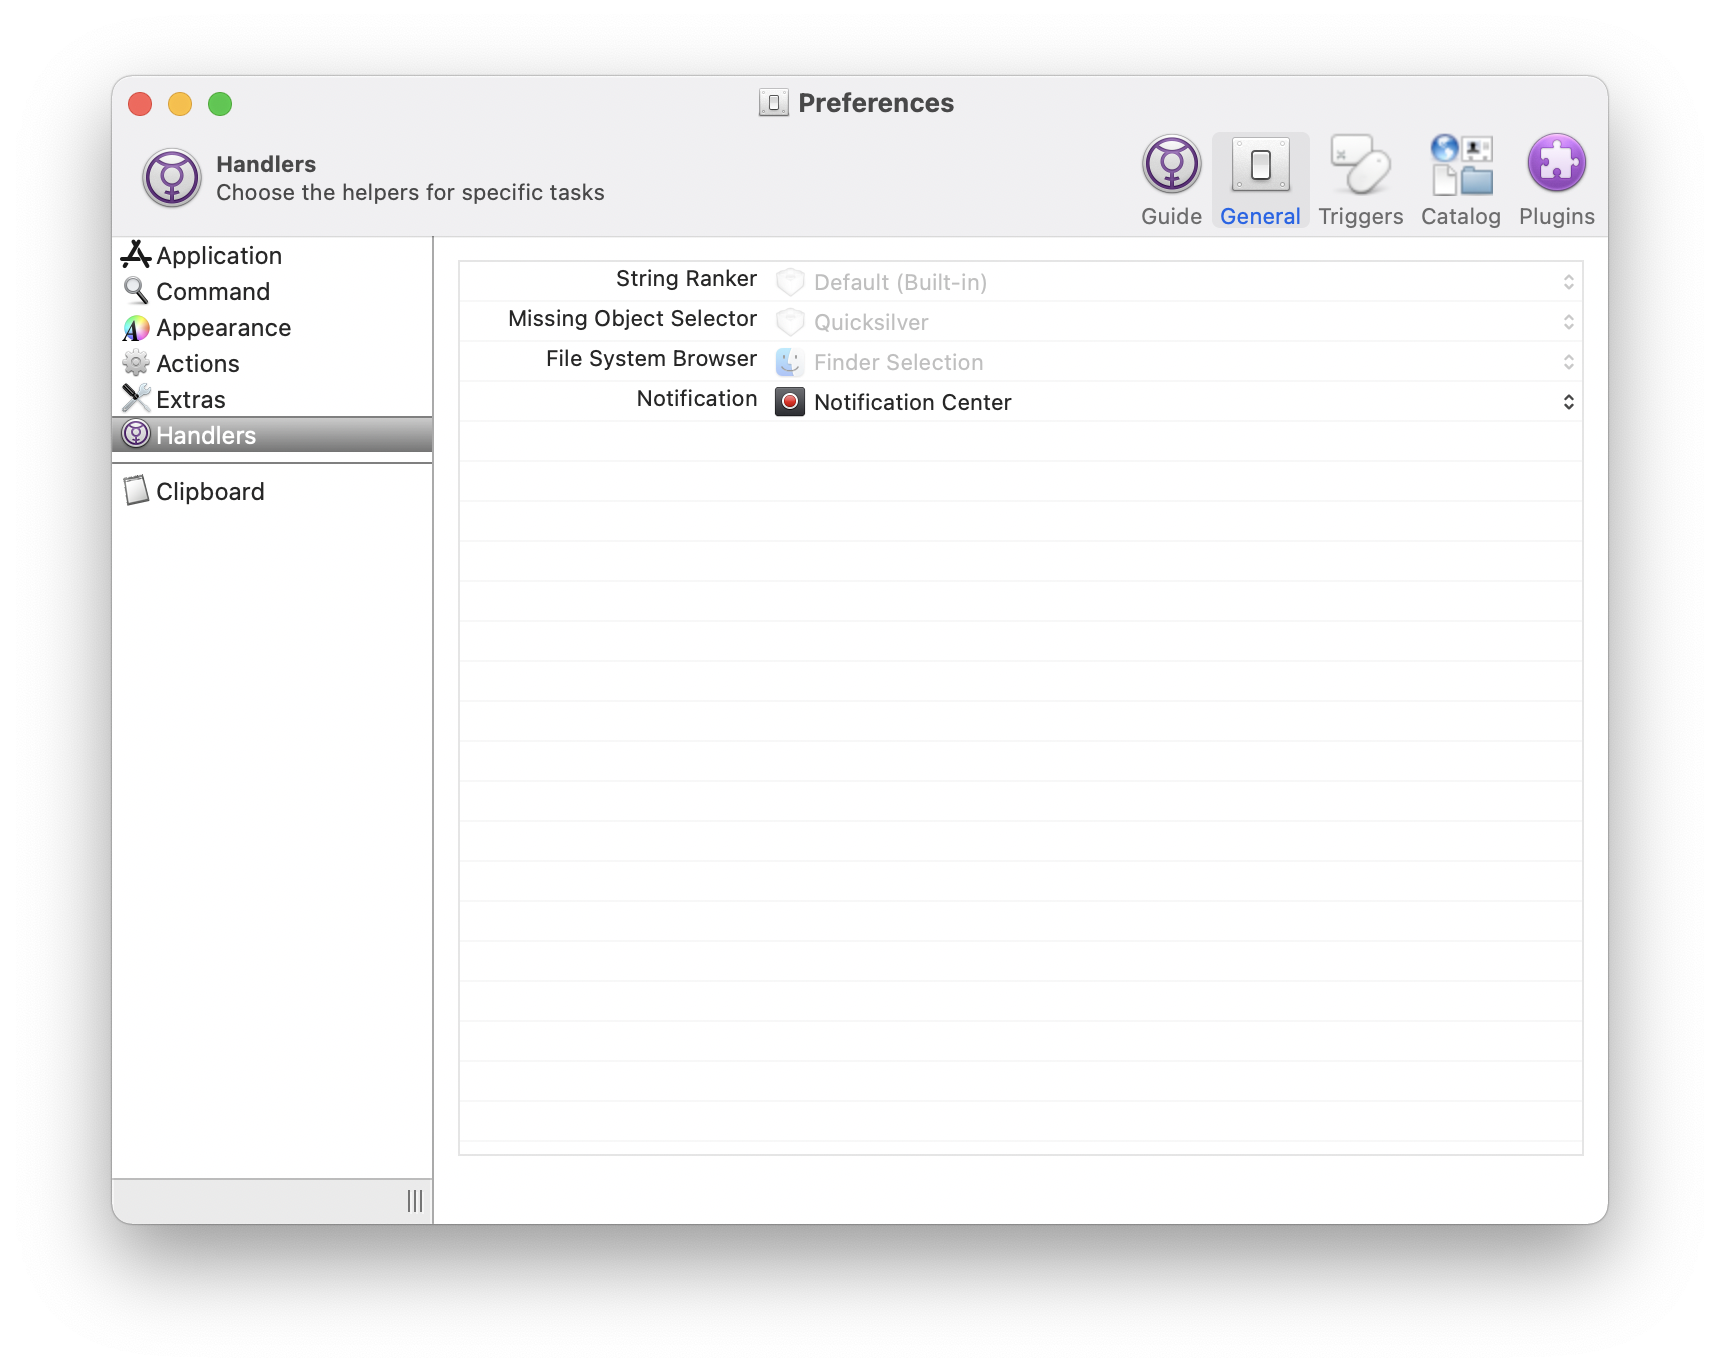Click the Appearance color wheel icon

coord(137,327)
